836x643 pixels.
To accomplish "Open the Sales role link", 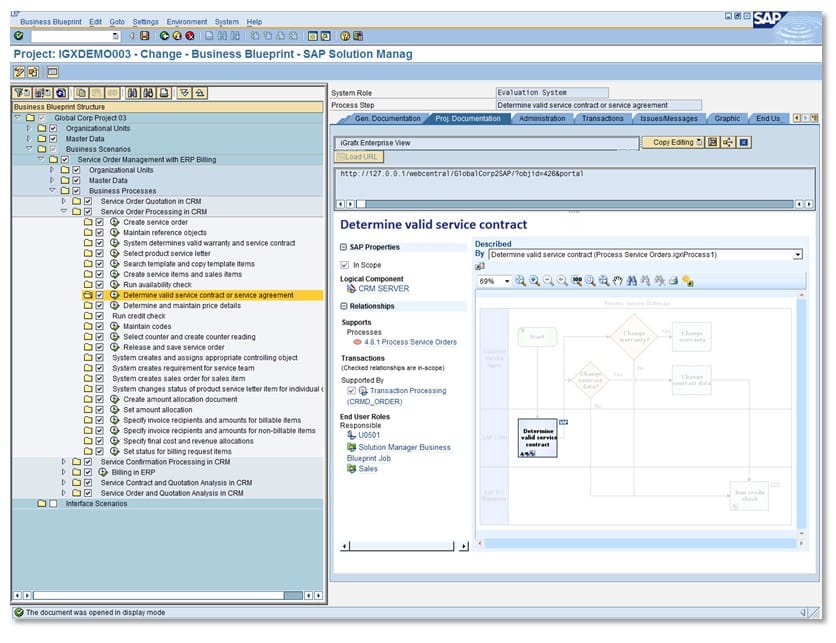I will point(368,469).
